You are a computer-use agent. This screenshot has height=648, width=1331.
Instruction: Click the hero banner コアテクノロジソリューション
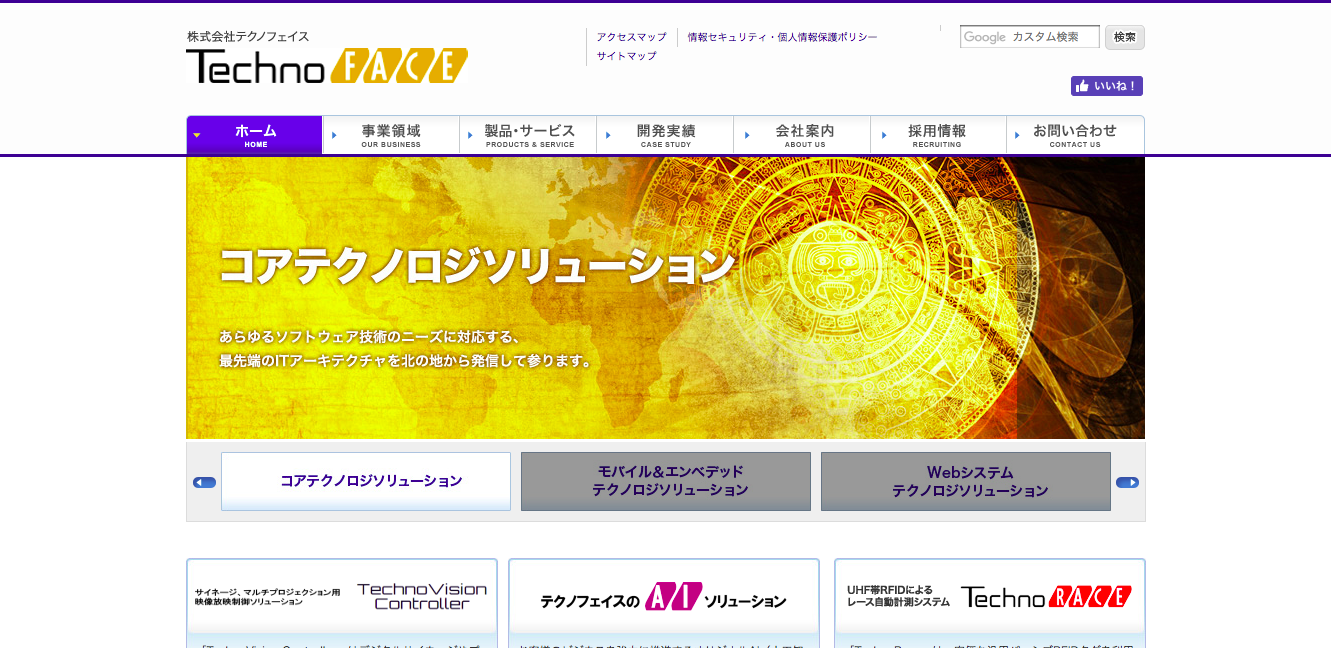(665, 298)
